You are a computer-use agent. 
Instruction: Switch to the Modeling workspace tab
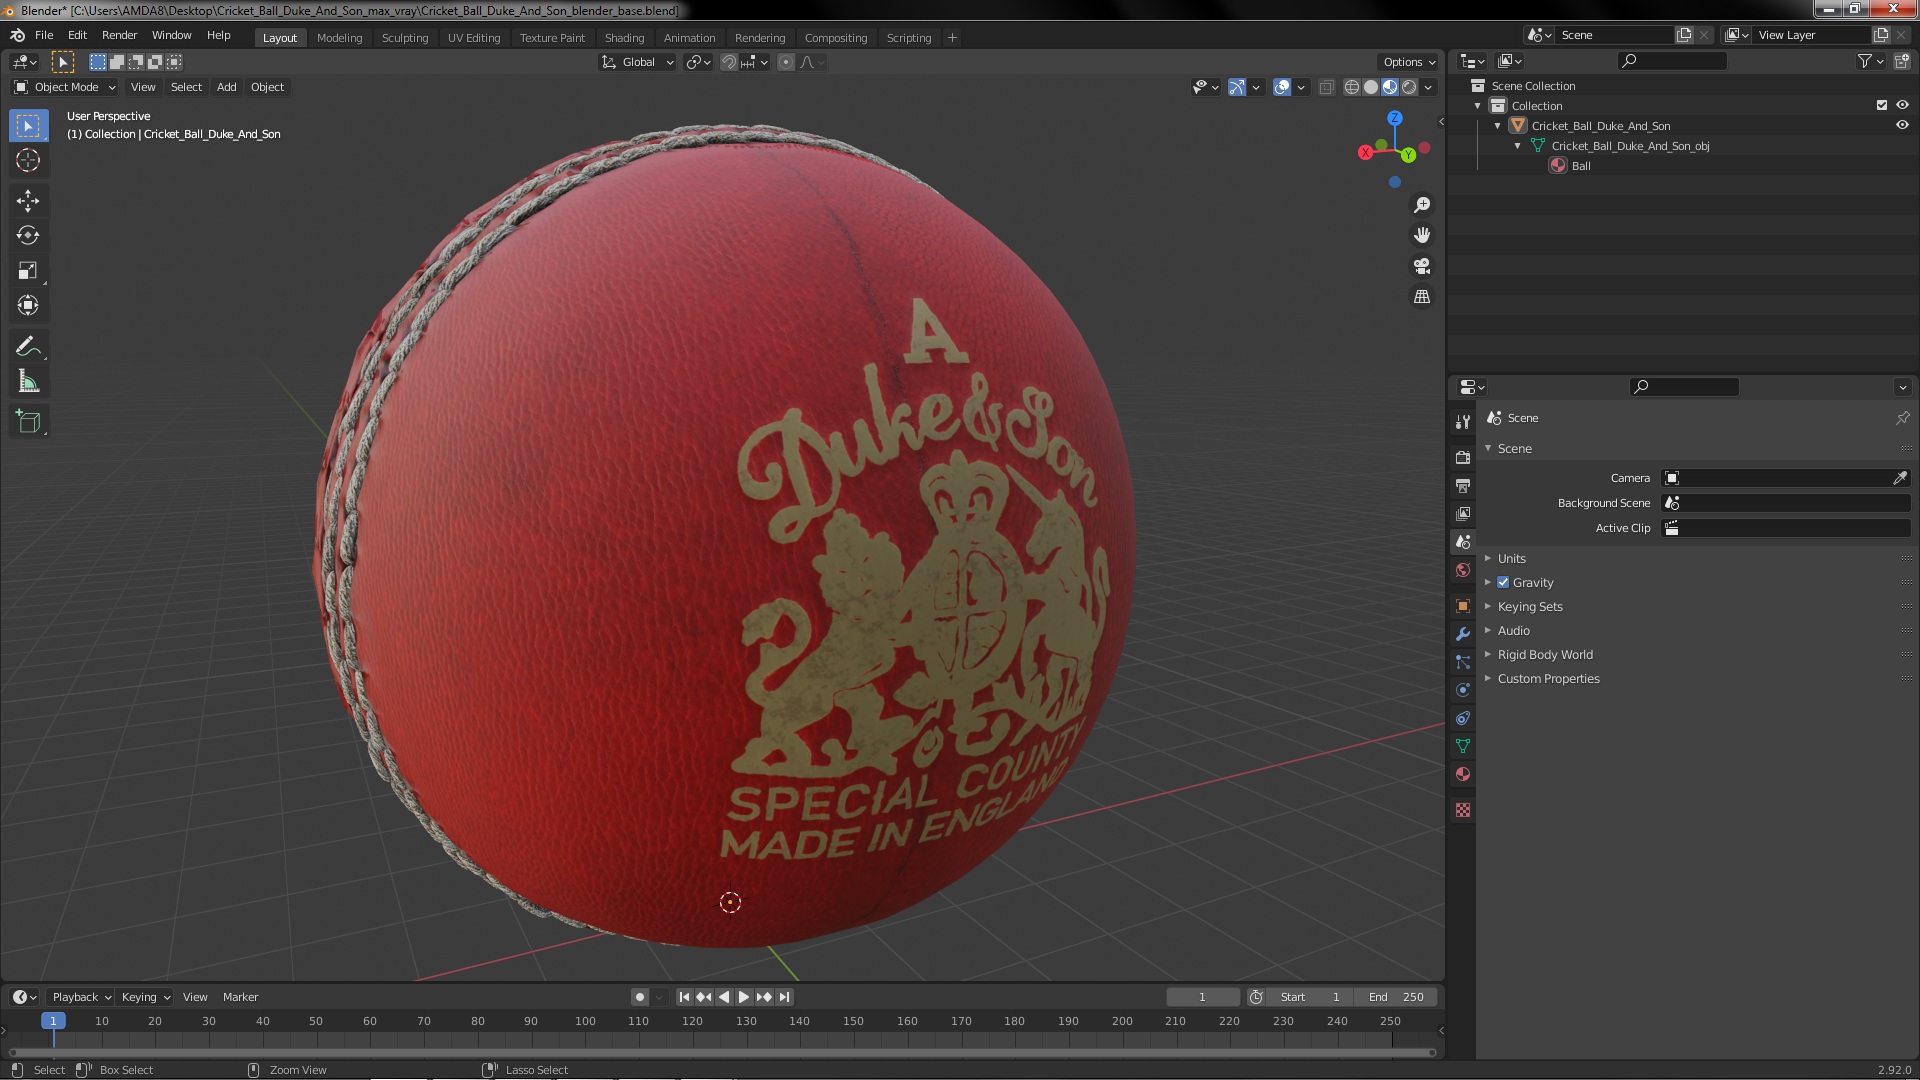tap(339, 38)
